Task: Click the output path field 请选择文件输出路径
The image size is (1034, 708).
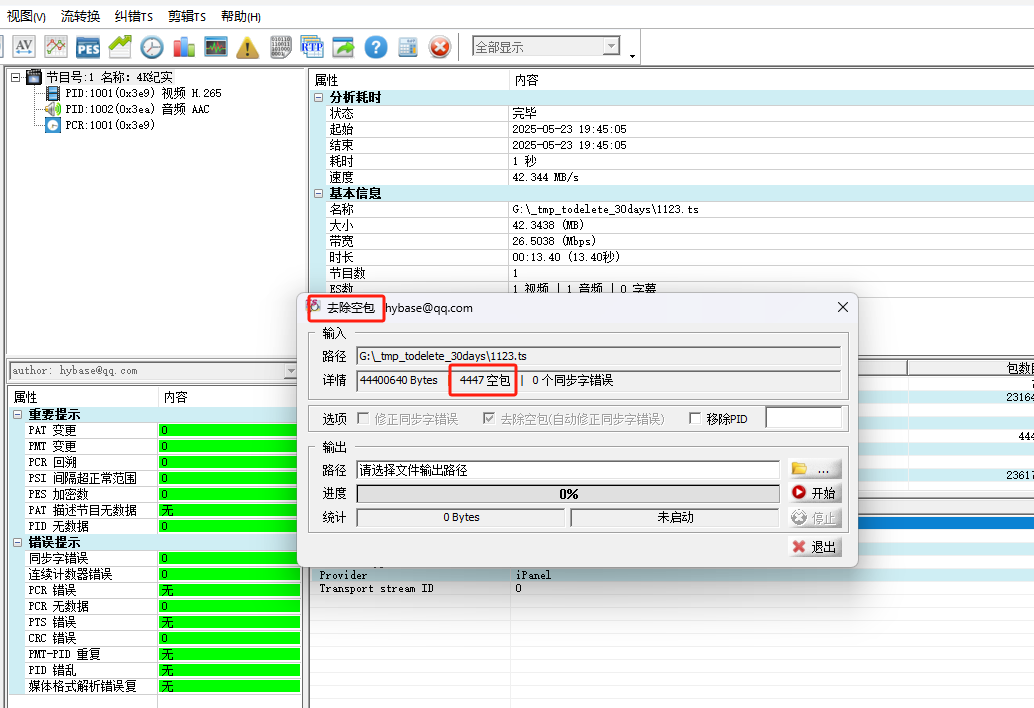Action: [x=568, y=470]
